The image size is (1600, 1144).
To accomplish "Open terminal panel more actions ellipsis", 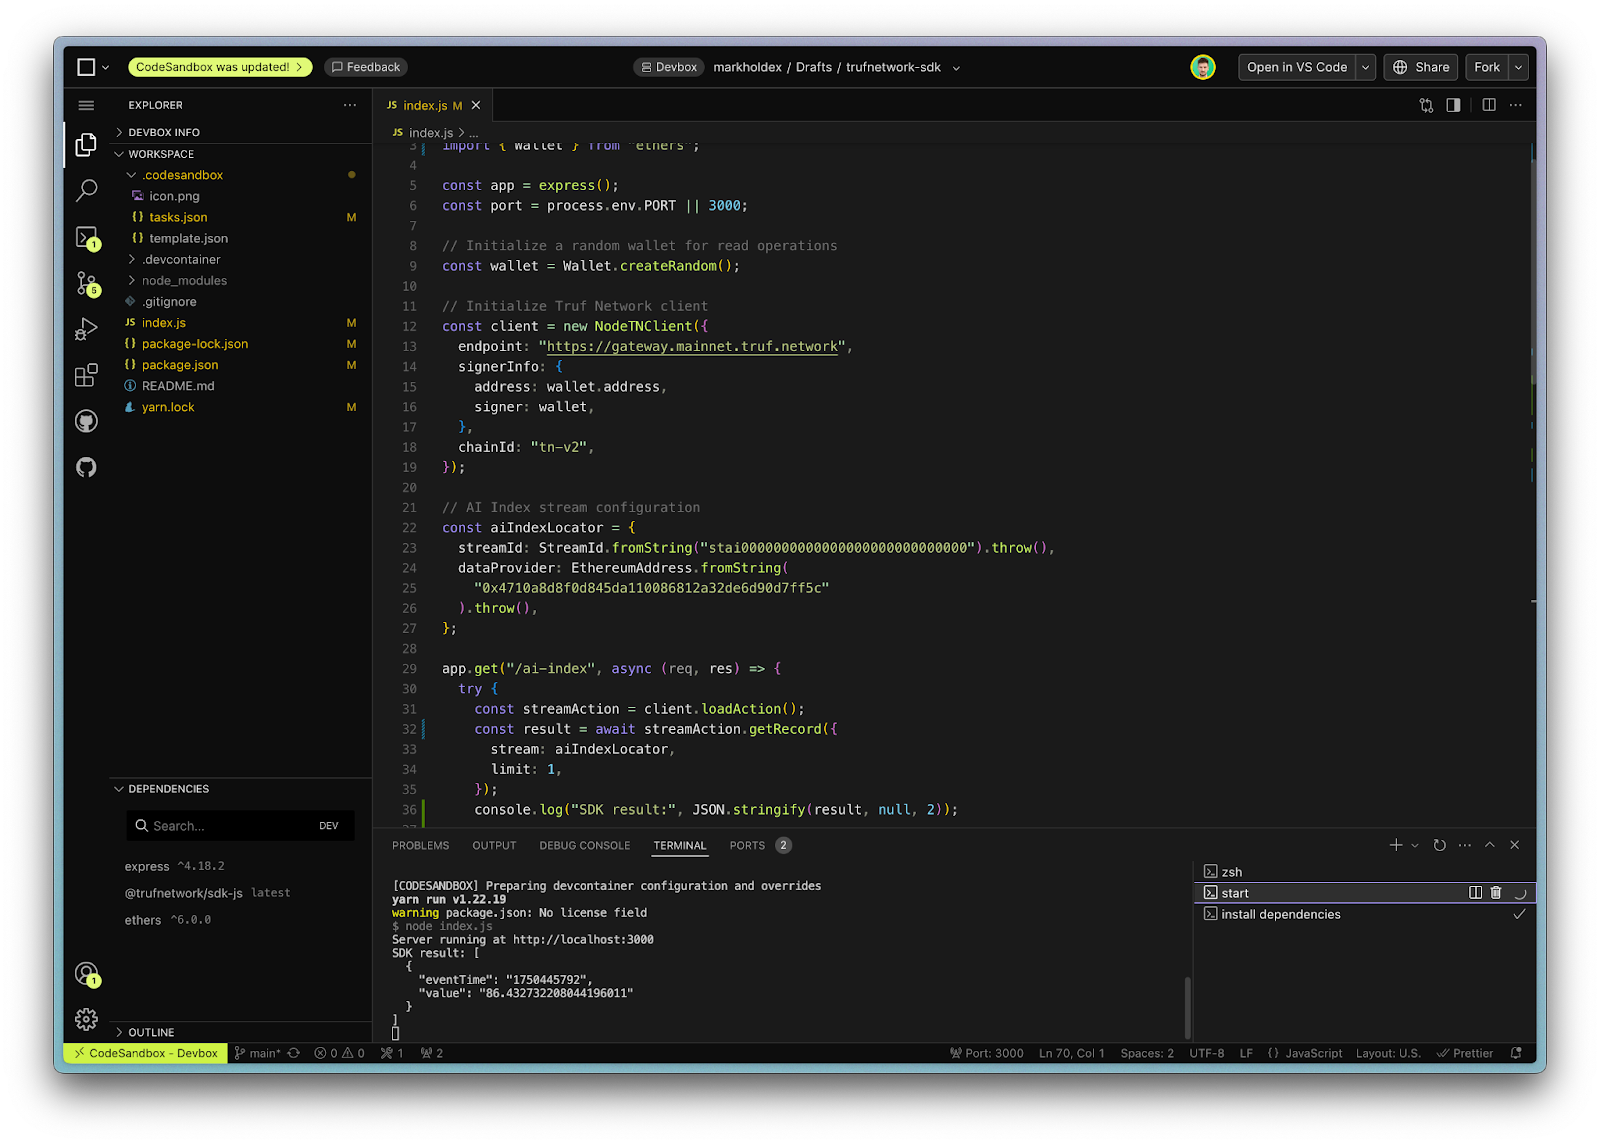I will (1465, 845).
